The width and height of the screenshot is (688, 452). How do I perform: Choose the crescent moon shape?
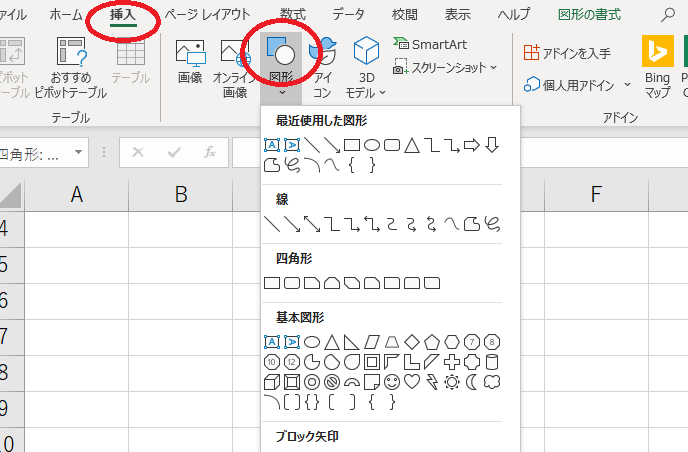[x=472, y=382]
